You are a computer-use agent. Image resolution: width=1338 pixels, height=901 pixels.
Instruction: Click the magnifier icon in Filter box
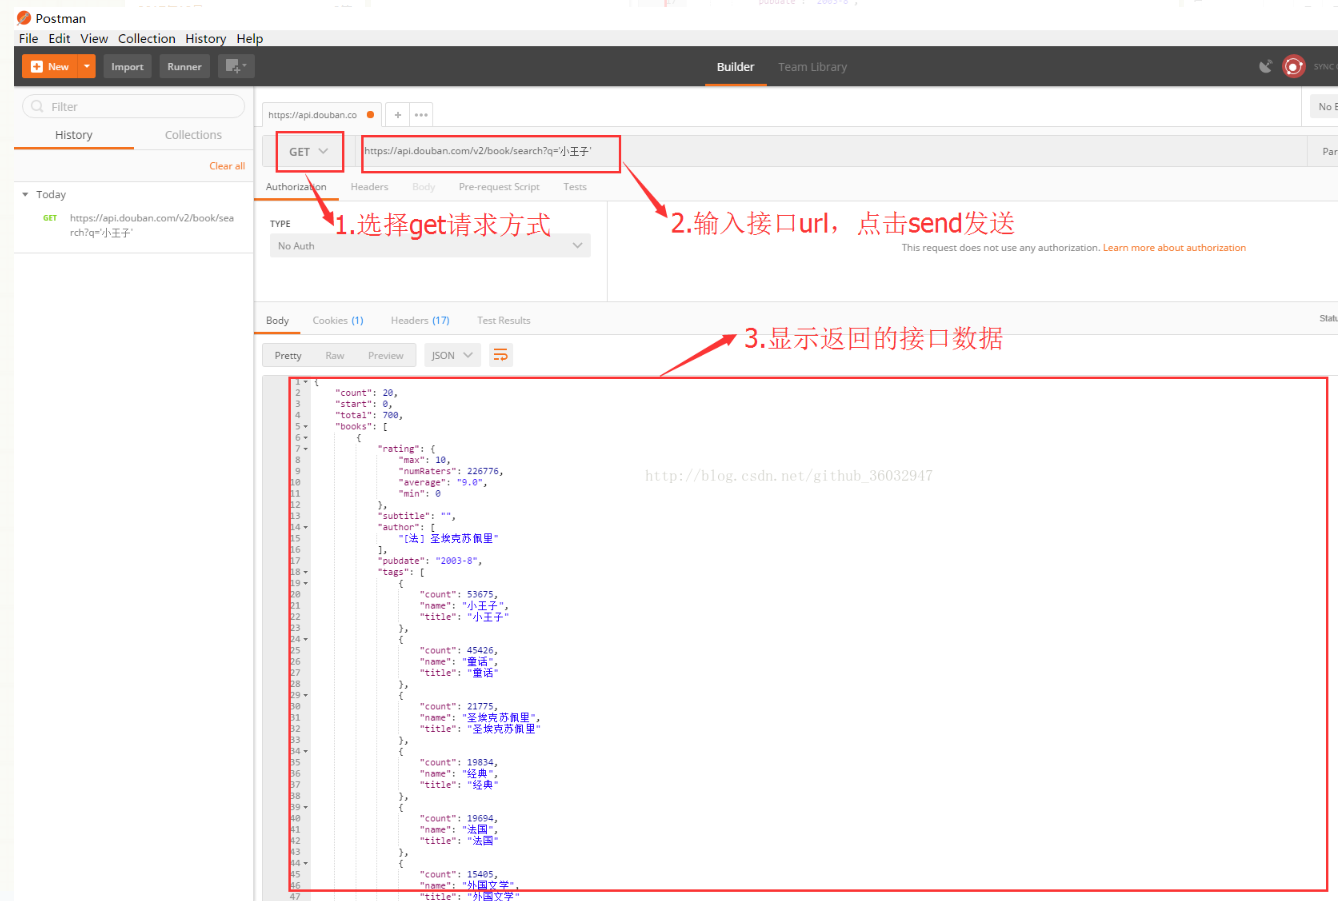click(38, 106)
